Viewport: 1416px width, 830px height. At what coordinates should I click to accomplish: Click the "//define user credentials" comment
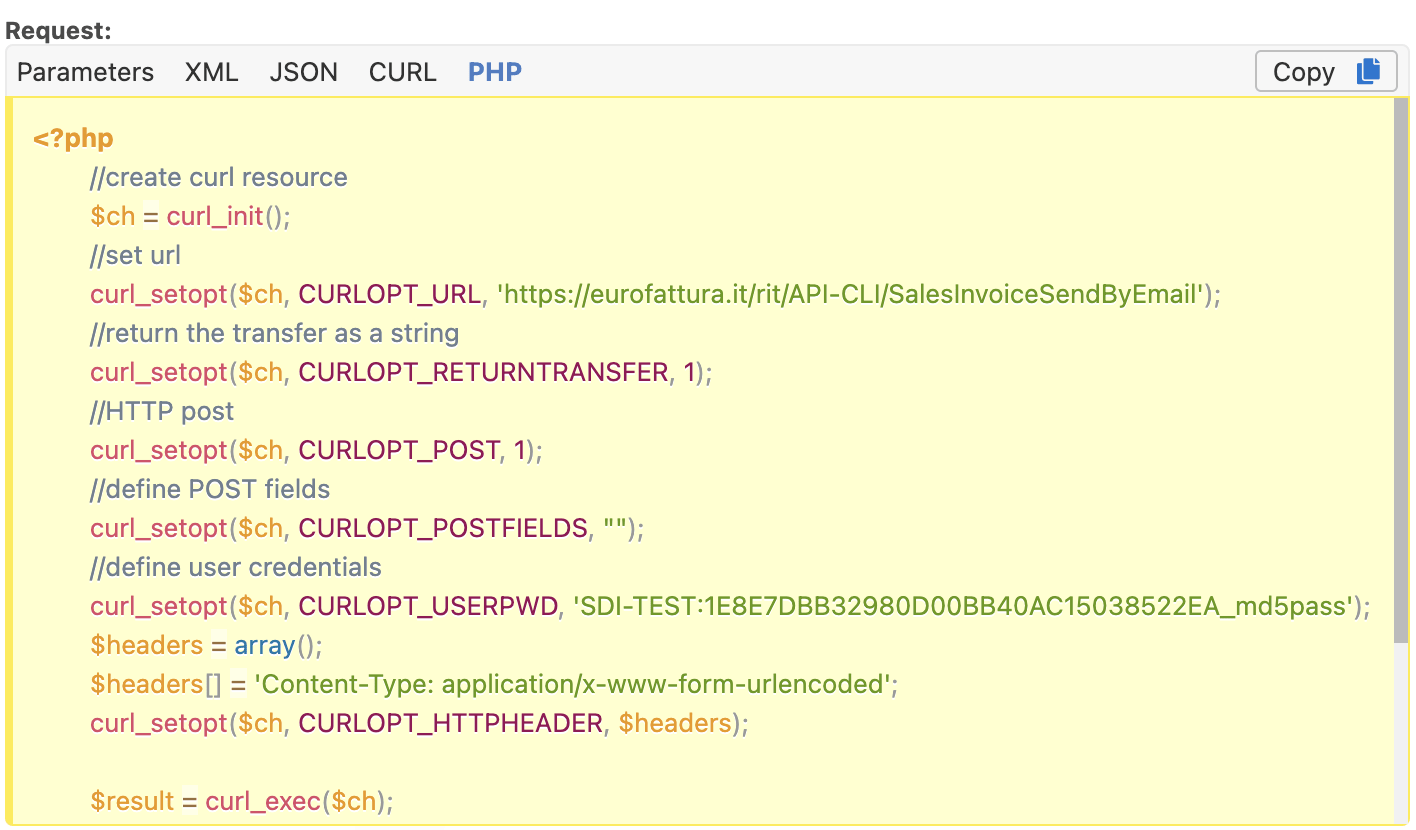click(x=235, y=567)
